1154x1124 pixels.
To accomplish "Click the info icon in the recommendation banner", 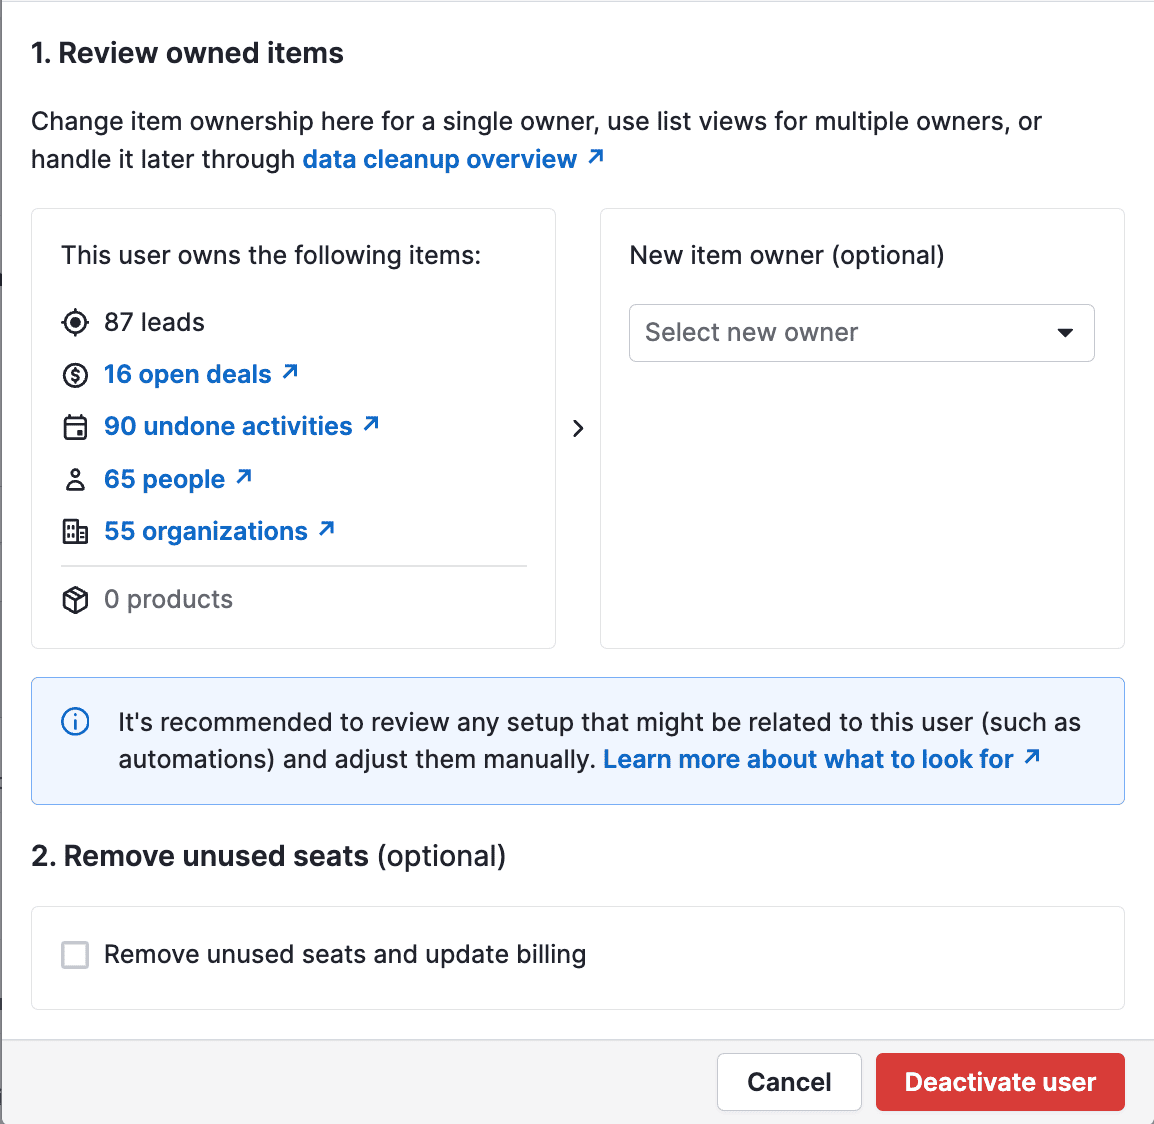I will pos(75,721).
